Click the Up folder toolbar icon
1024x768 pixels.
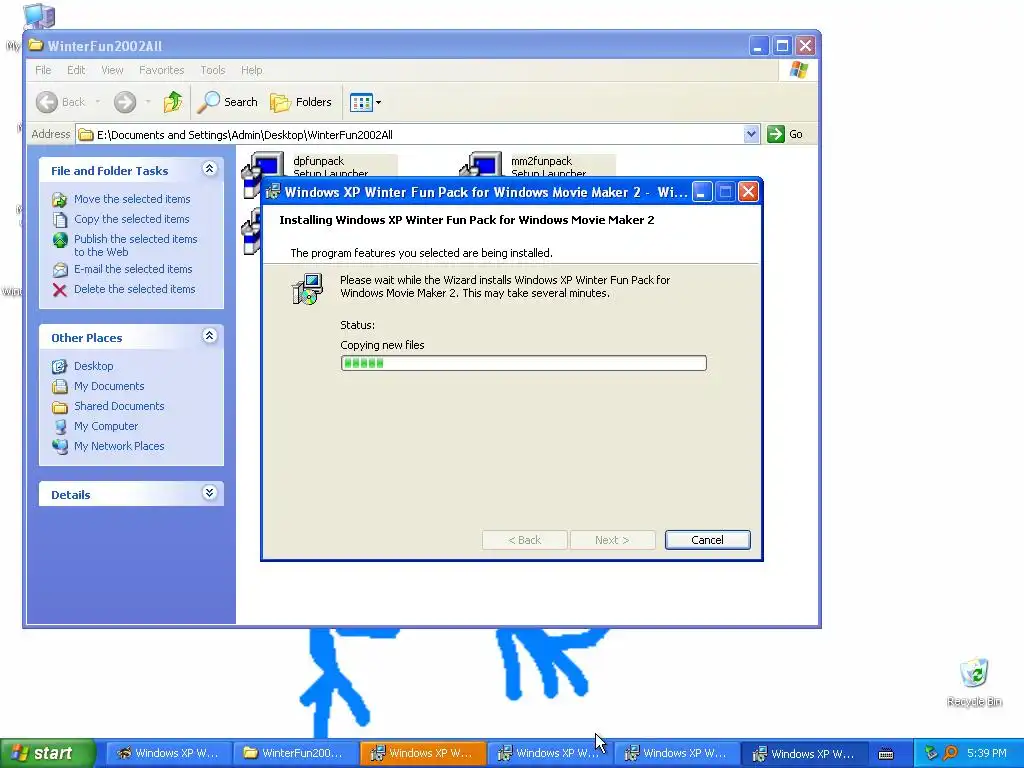pos(172,102)
